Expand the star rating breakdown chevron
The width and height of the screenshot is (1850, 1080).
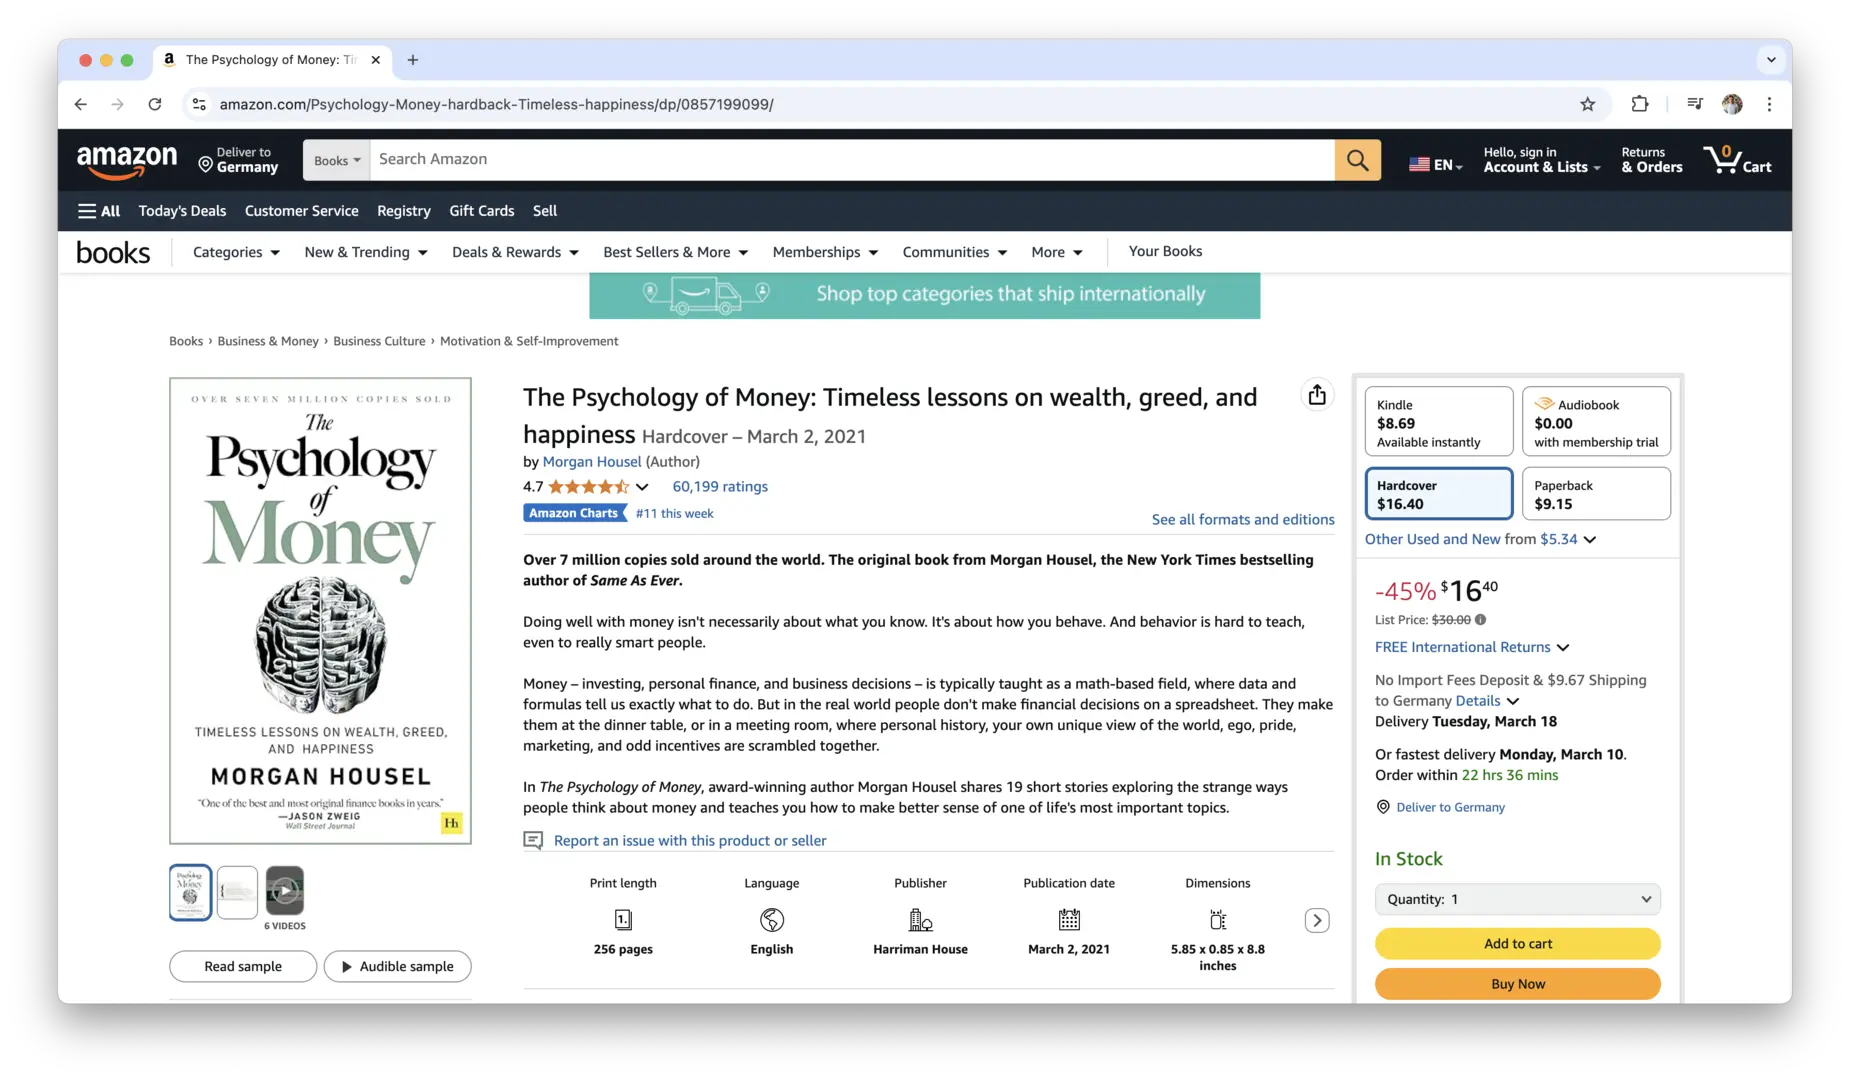[x=642, y=487]
